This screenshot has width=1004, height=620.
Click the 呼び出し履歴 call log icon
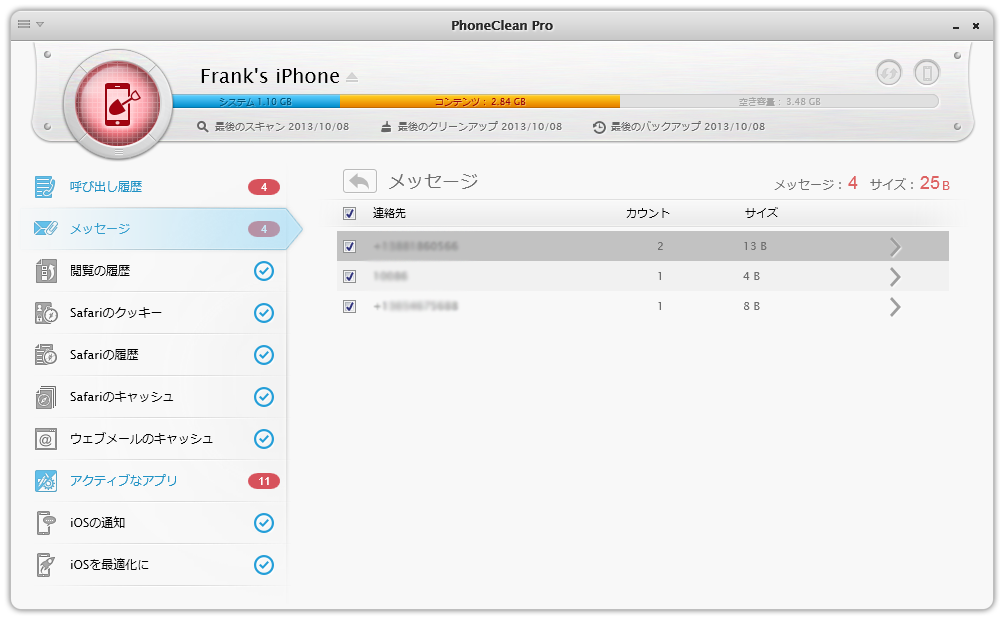[45, 187]
